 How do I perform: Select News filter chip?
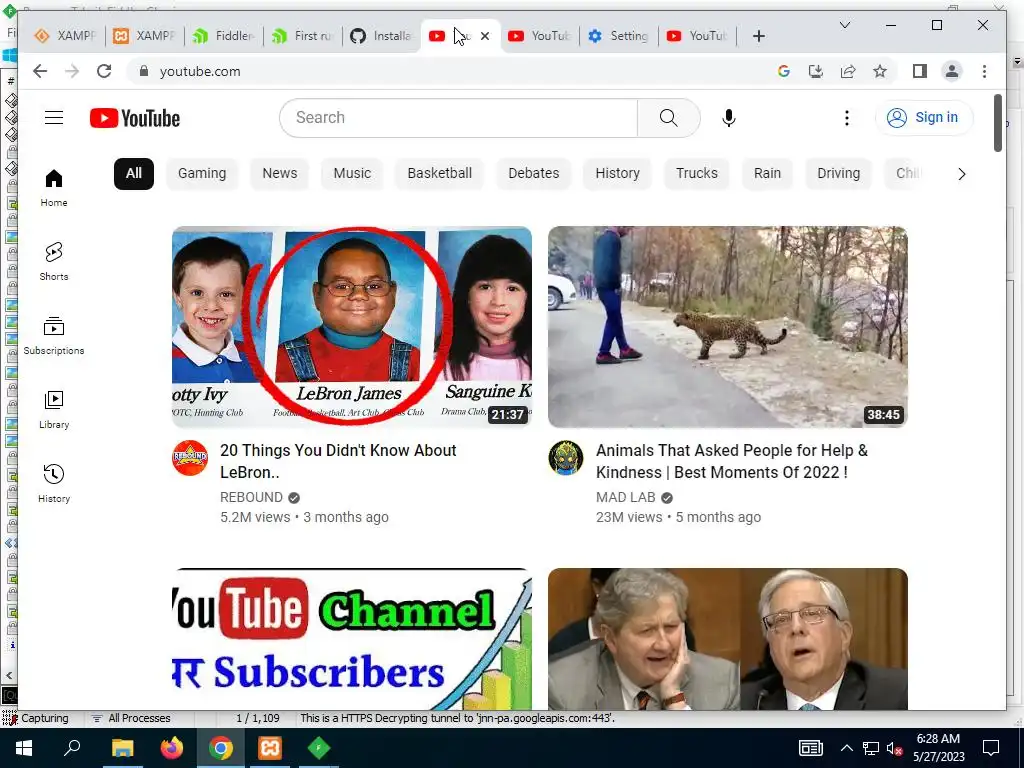[x=280, y=174]
